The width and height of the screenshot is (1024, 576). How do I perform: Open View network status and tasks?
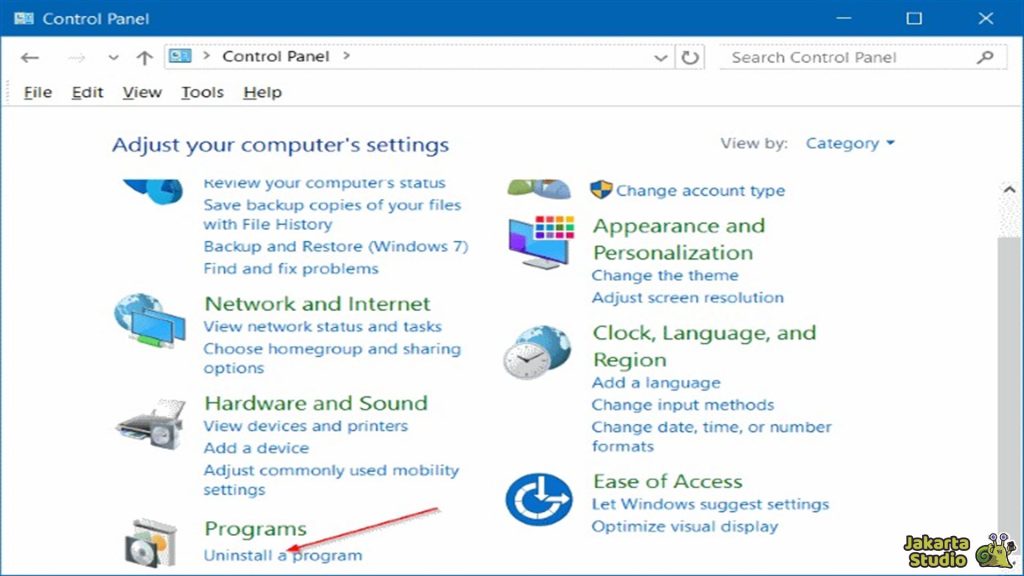point(322,327)
